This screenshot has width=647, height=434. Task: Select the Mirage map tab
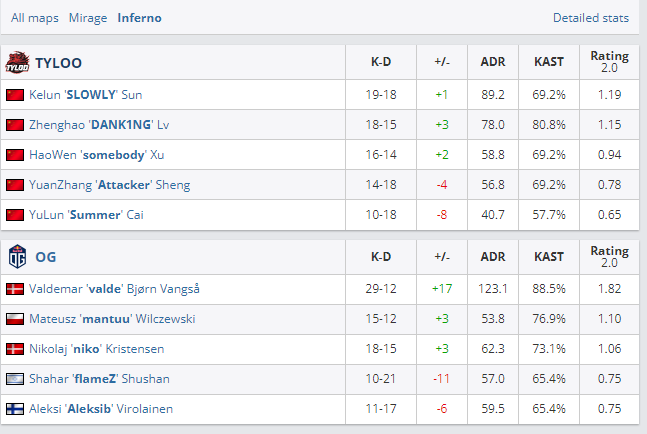pos(88,18)
